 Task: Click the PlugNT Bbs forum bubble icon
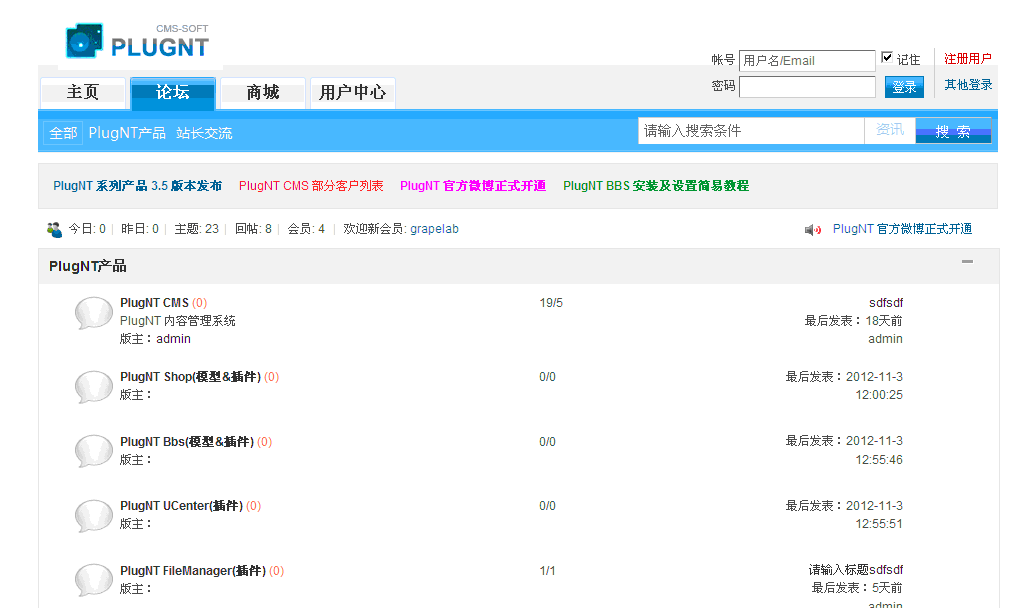[92, 451]
